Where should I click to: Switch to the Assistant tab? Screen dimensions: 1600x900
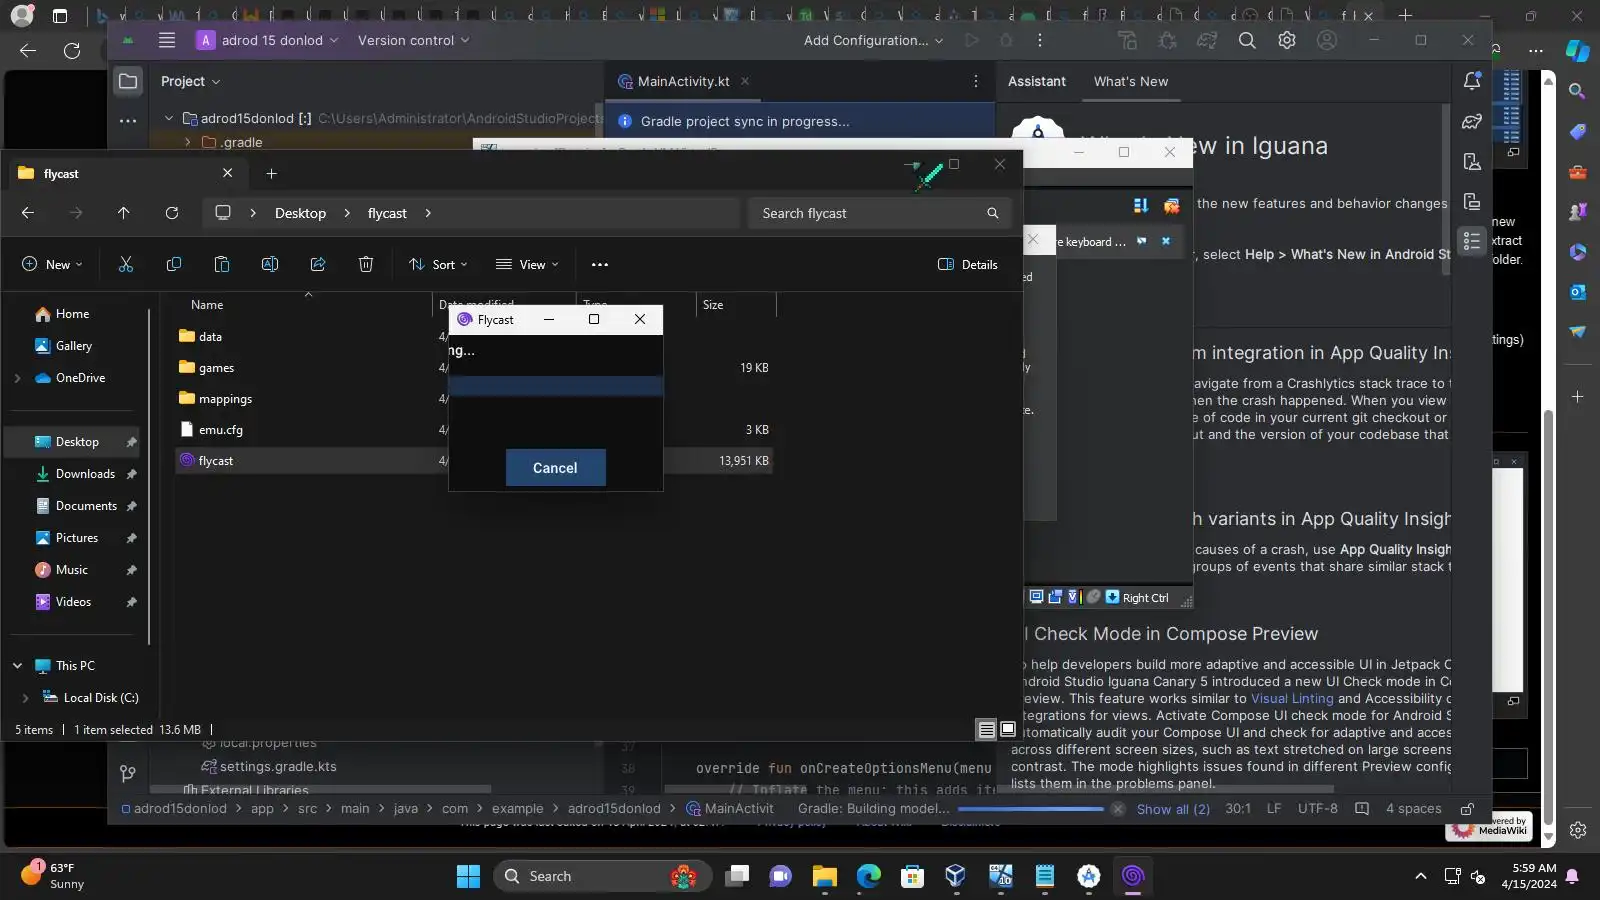coord(1037,81)
